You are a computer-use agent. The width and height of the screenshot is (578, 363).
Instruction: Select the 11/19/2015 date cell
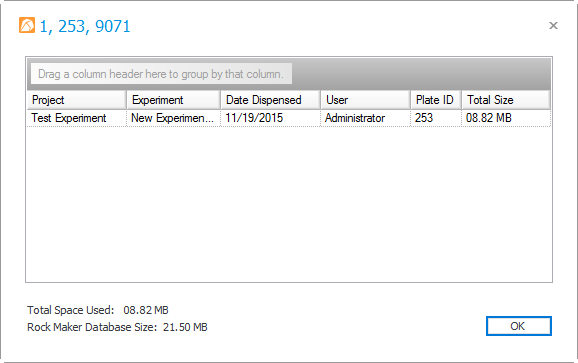270,118
